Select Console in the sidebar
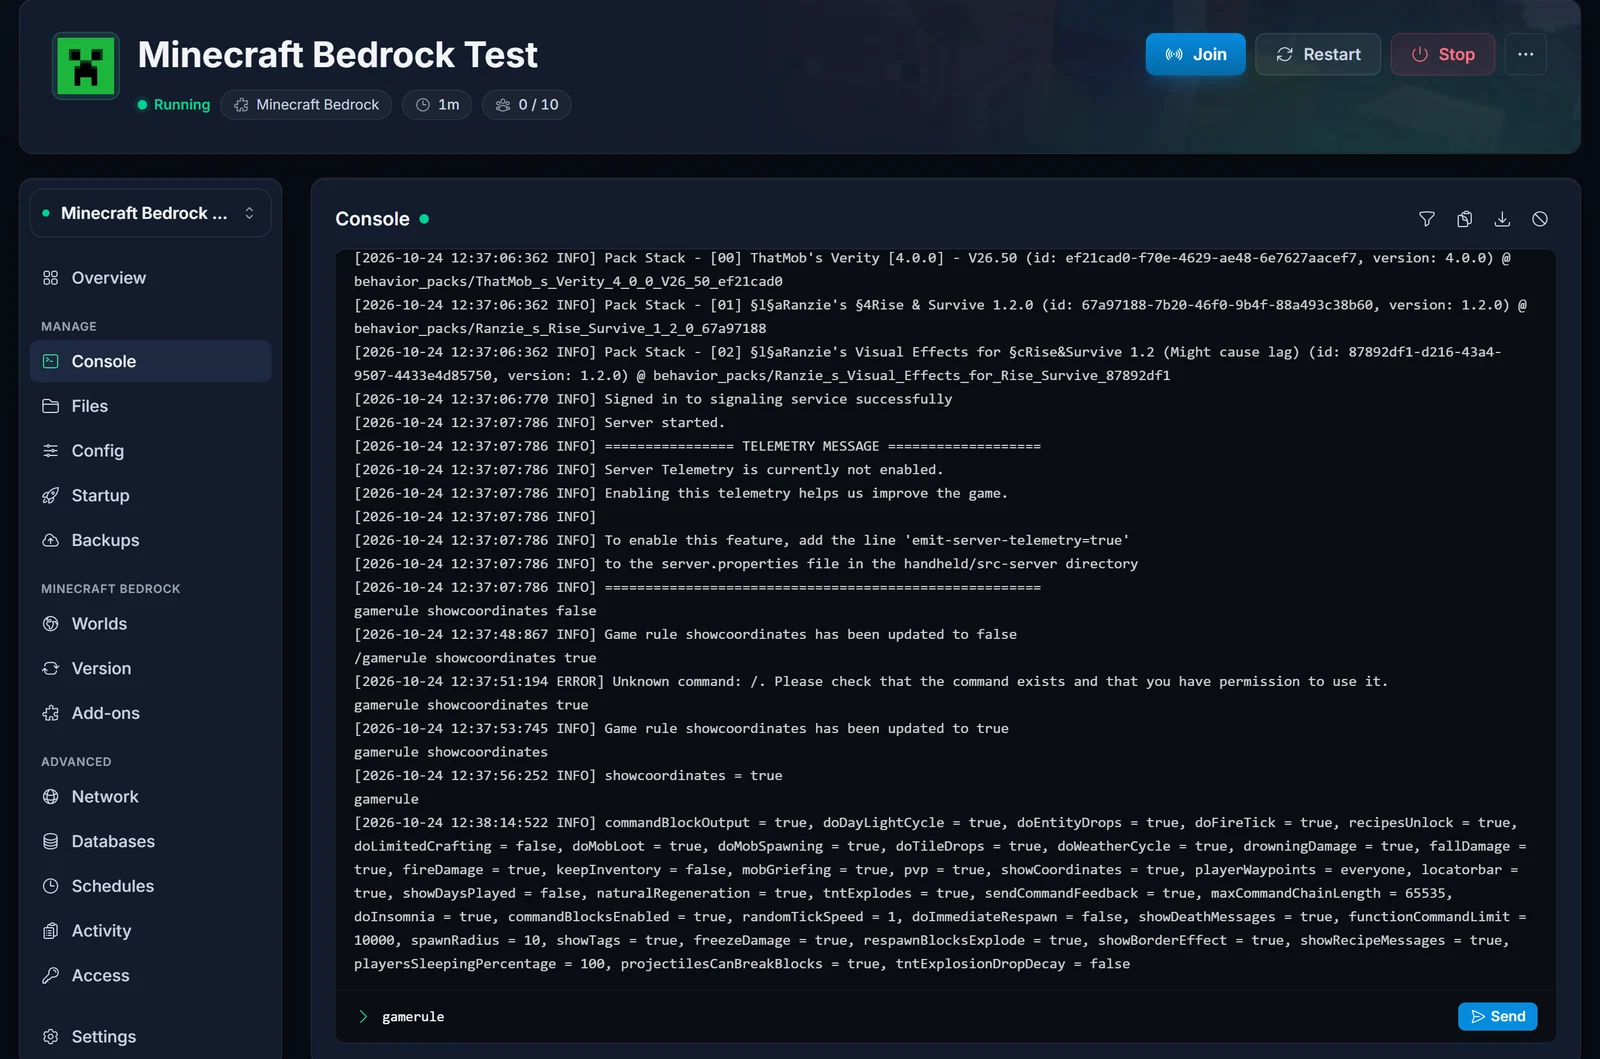This screenshot has height=1059, width=1600. pos(150,361)
